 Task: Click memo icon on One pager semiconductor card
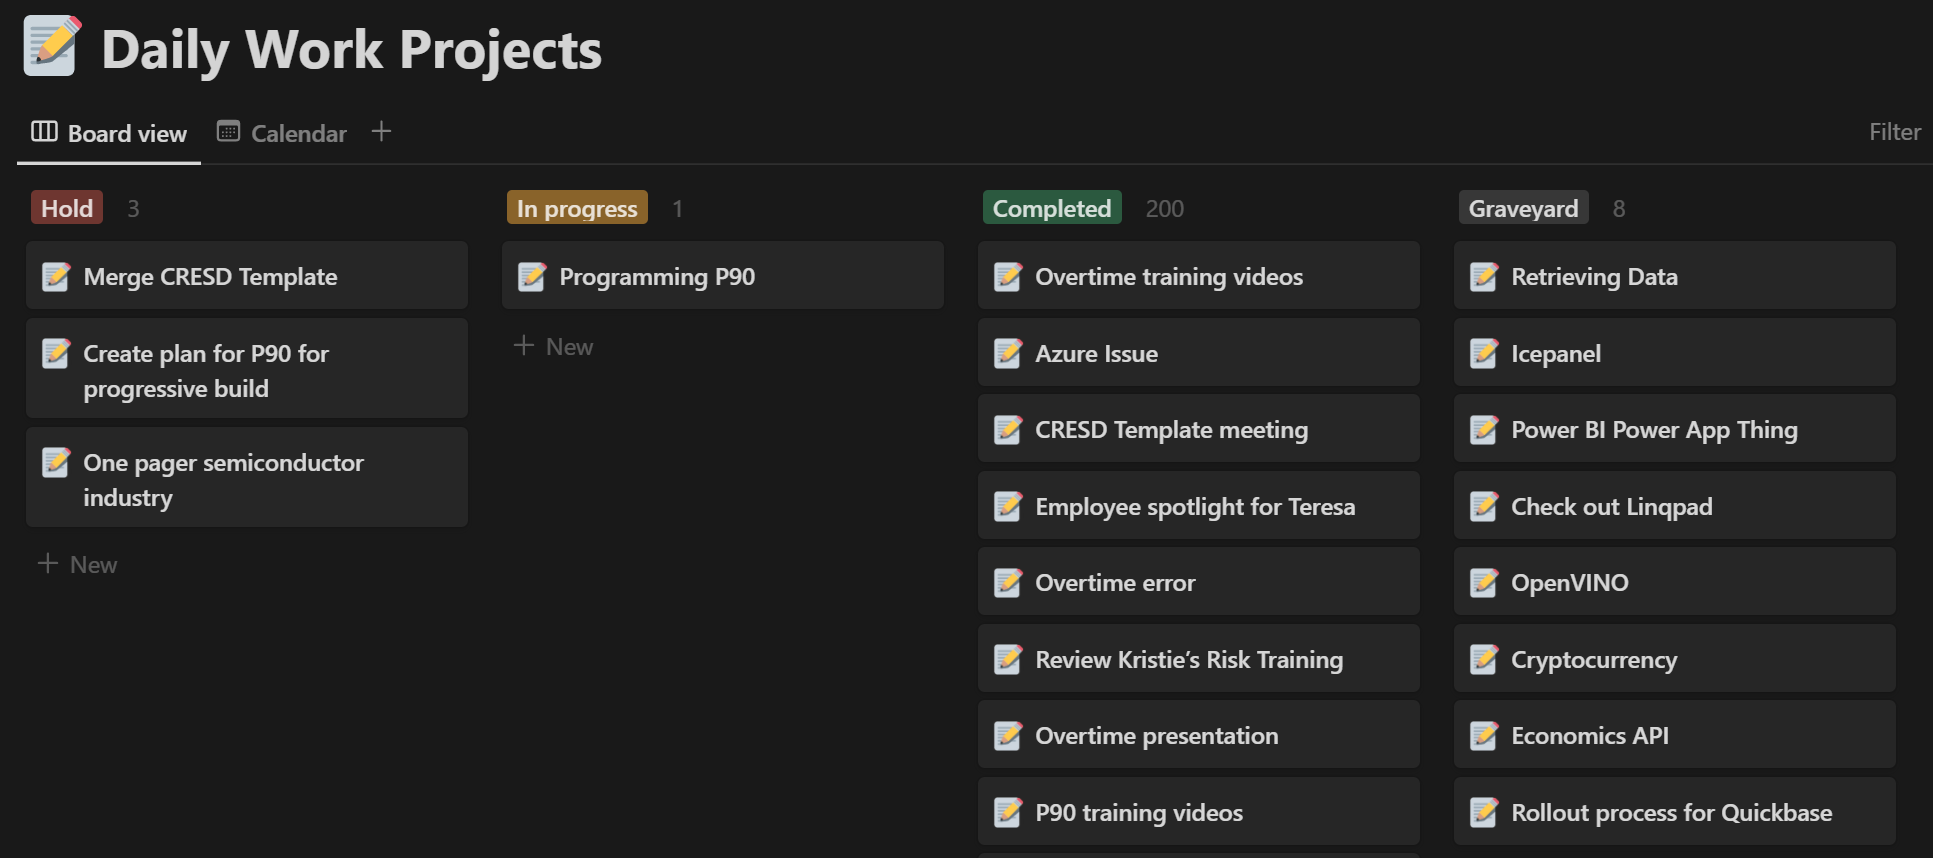coord(56,462)
